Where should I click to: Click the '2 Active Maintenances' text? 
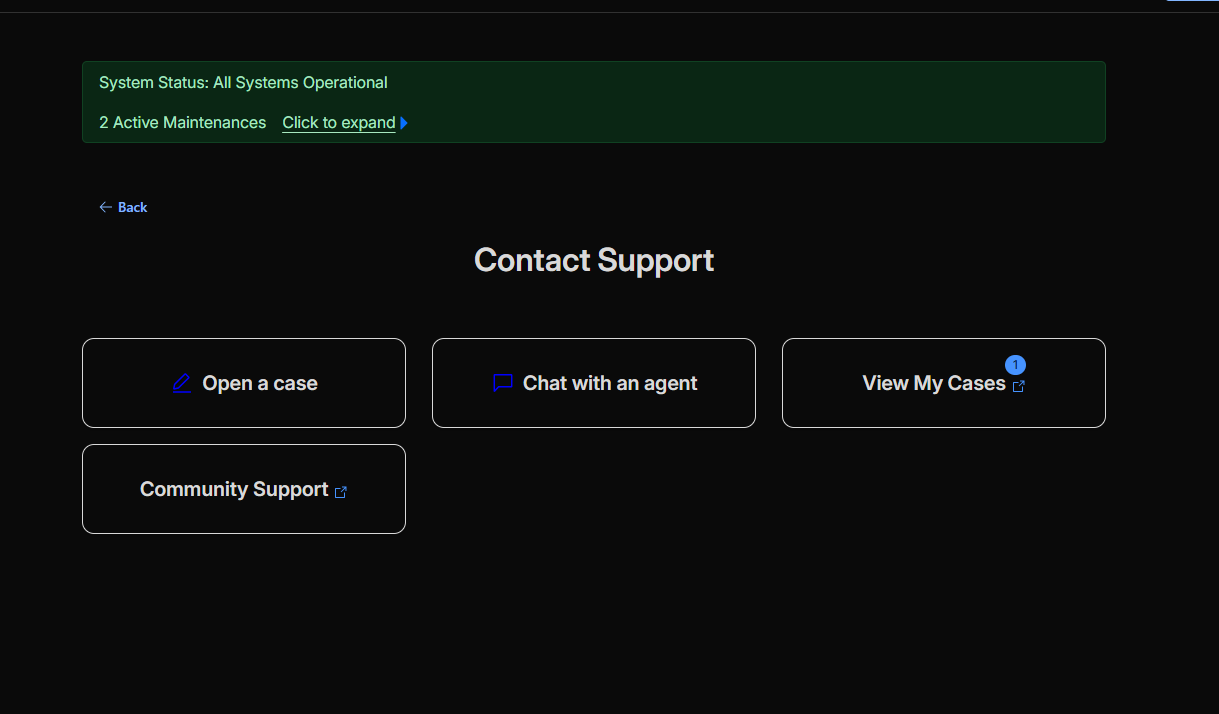click(x=183, y=123)
